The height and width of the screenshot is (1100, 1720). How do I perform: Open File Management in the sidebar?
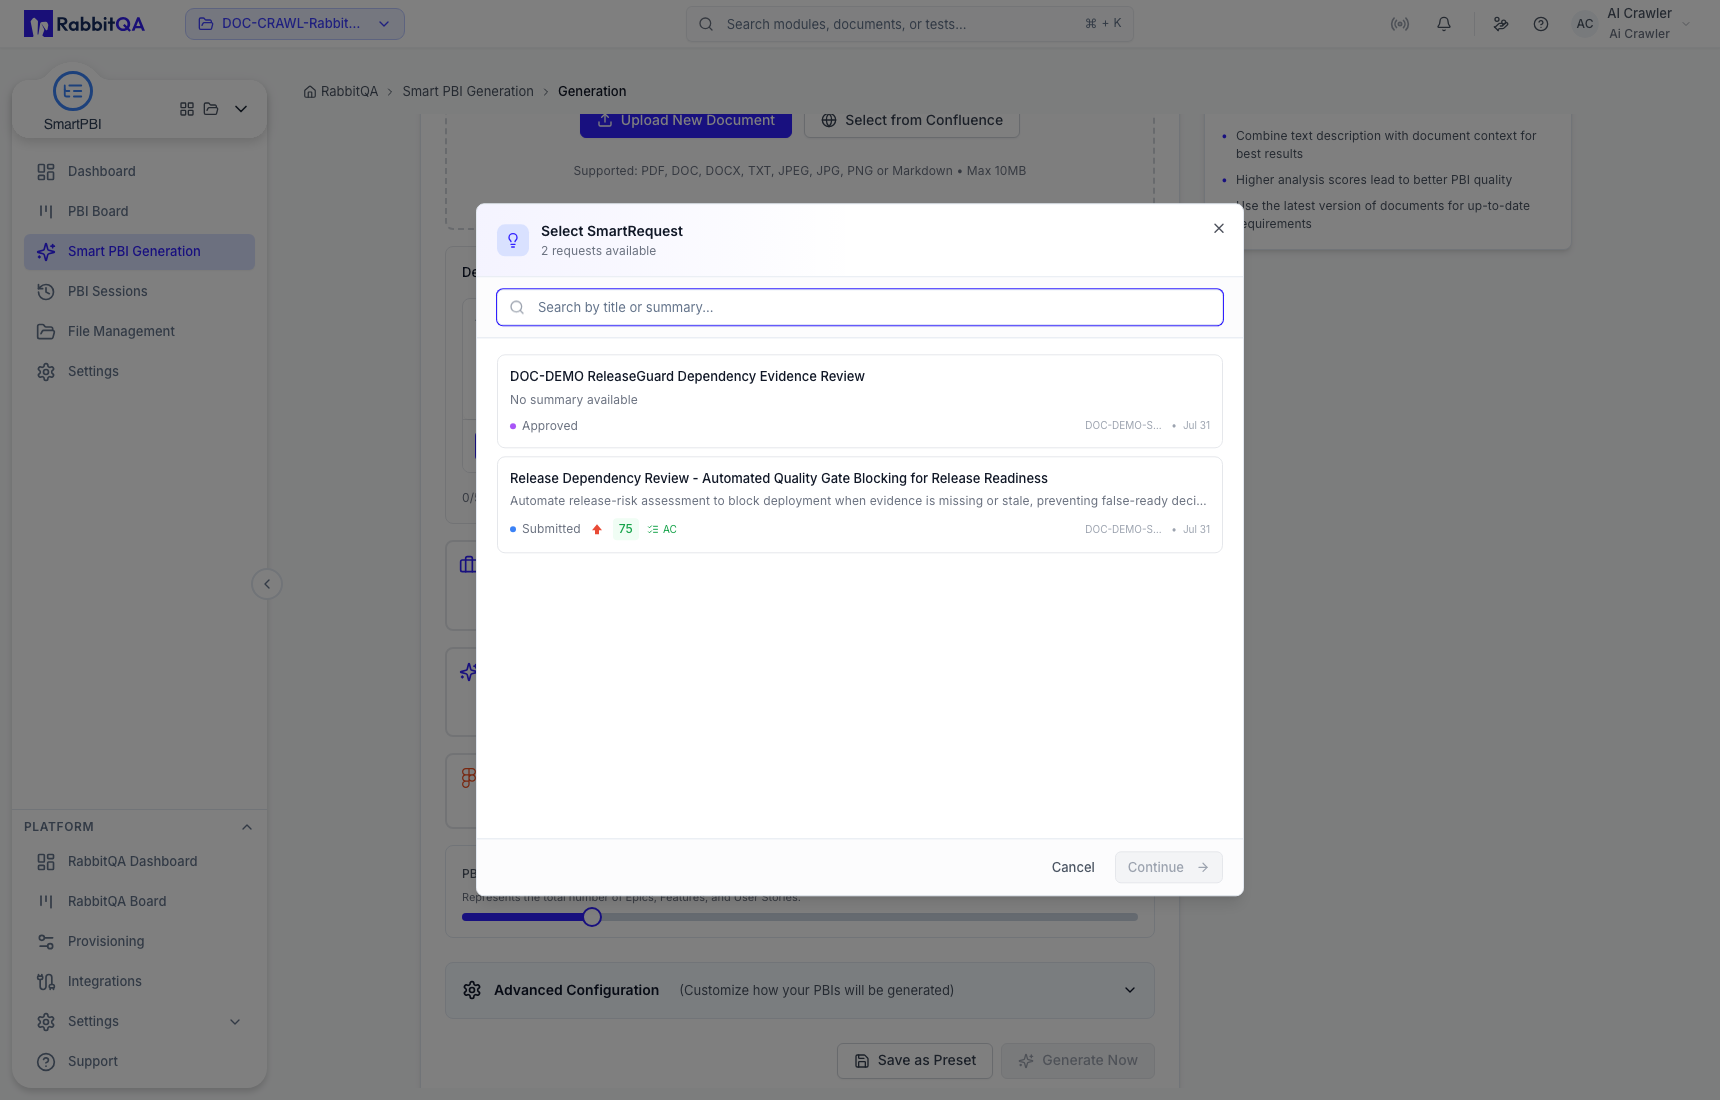pyautogui.click(x=139, y=332)
